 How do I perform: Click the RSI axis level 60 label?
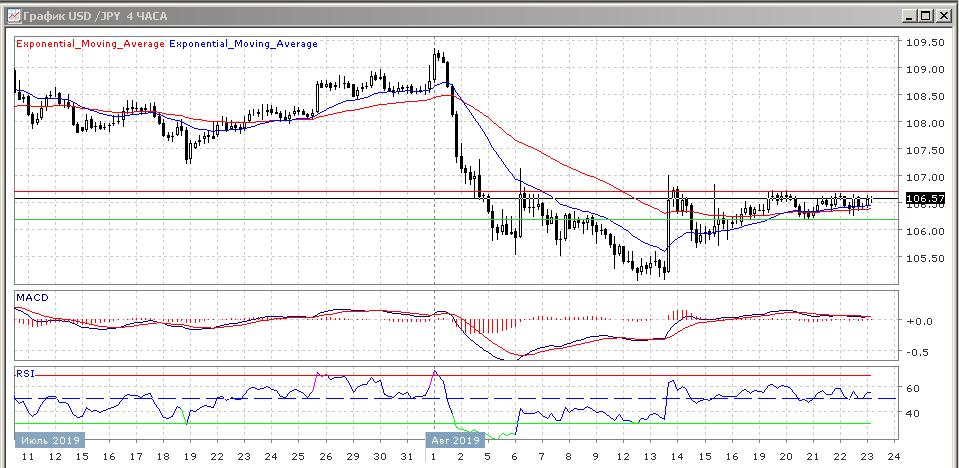pyautogui.click(x=914, y=388)
